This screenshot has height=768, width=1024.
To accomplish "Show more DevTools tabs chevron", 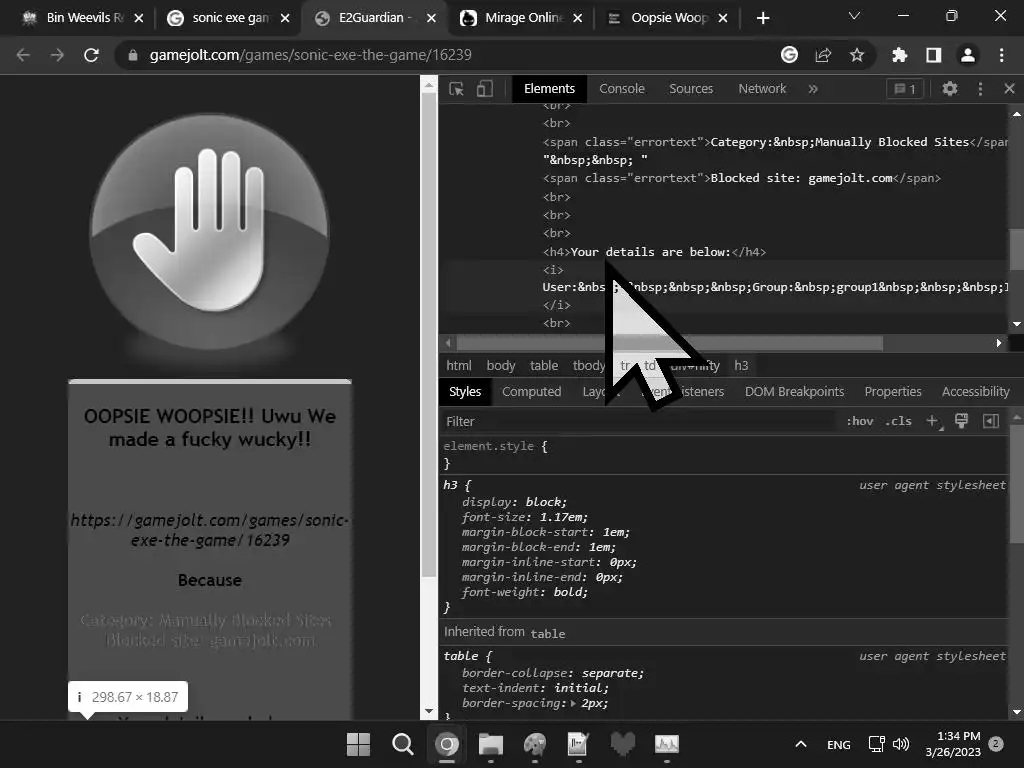I will point(813,89).
